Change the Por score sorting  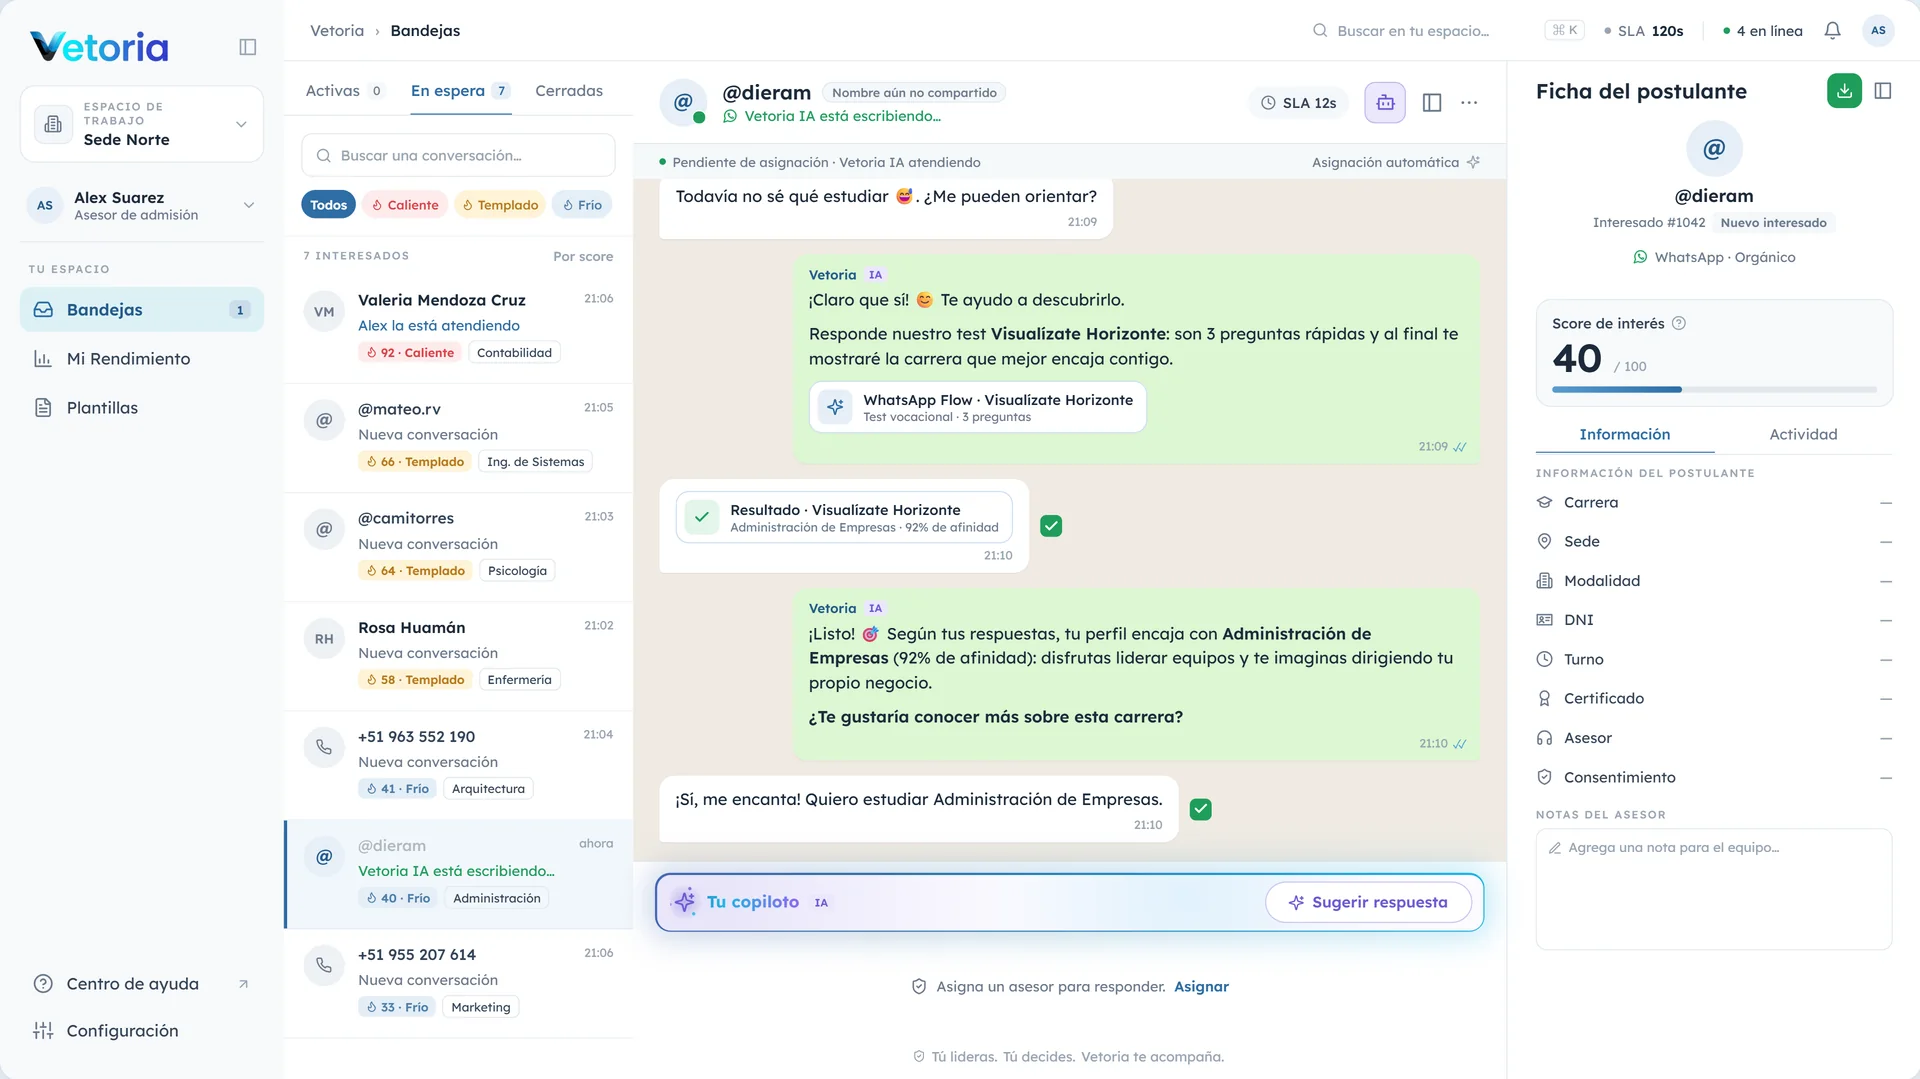tap(583, 256)
